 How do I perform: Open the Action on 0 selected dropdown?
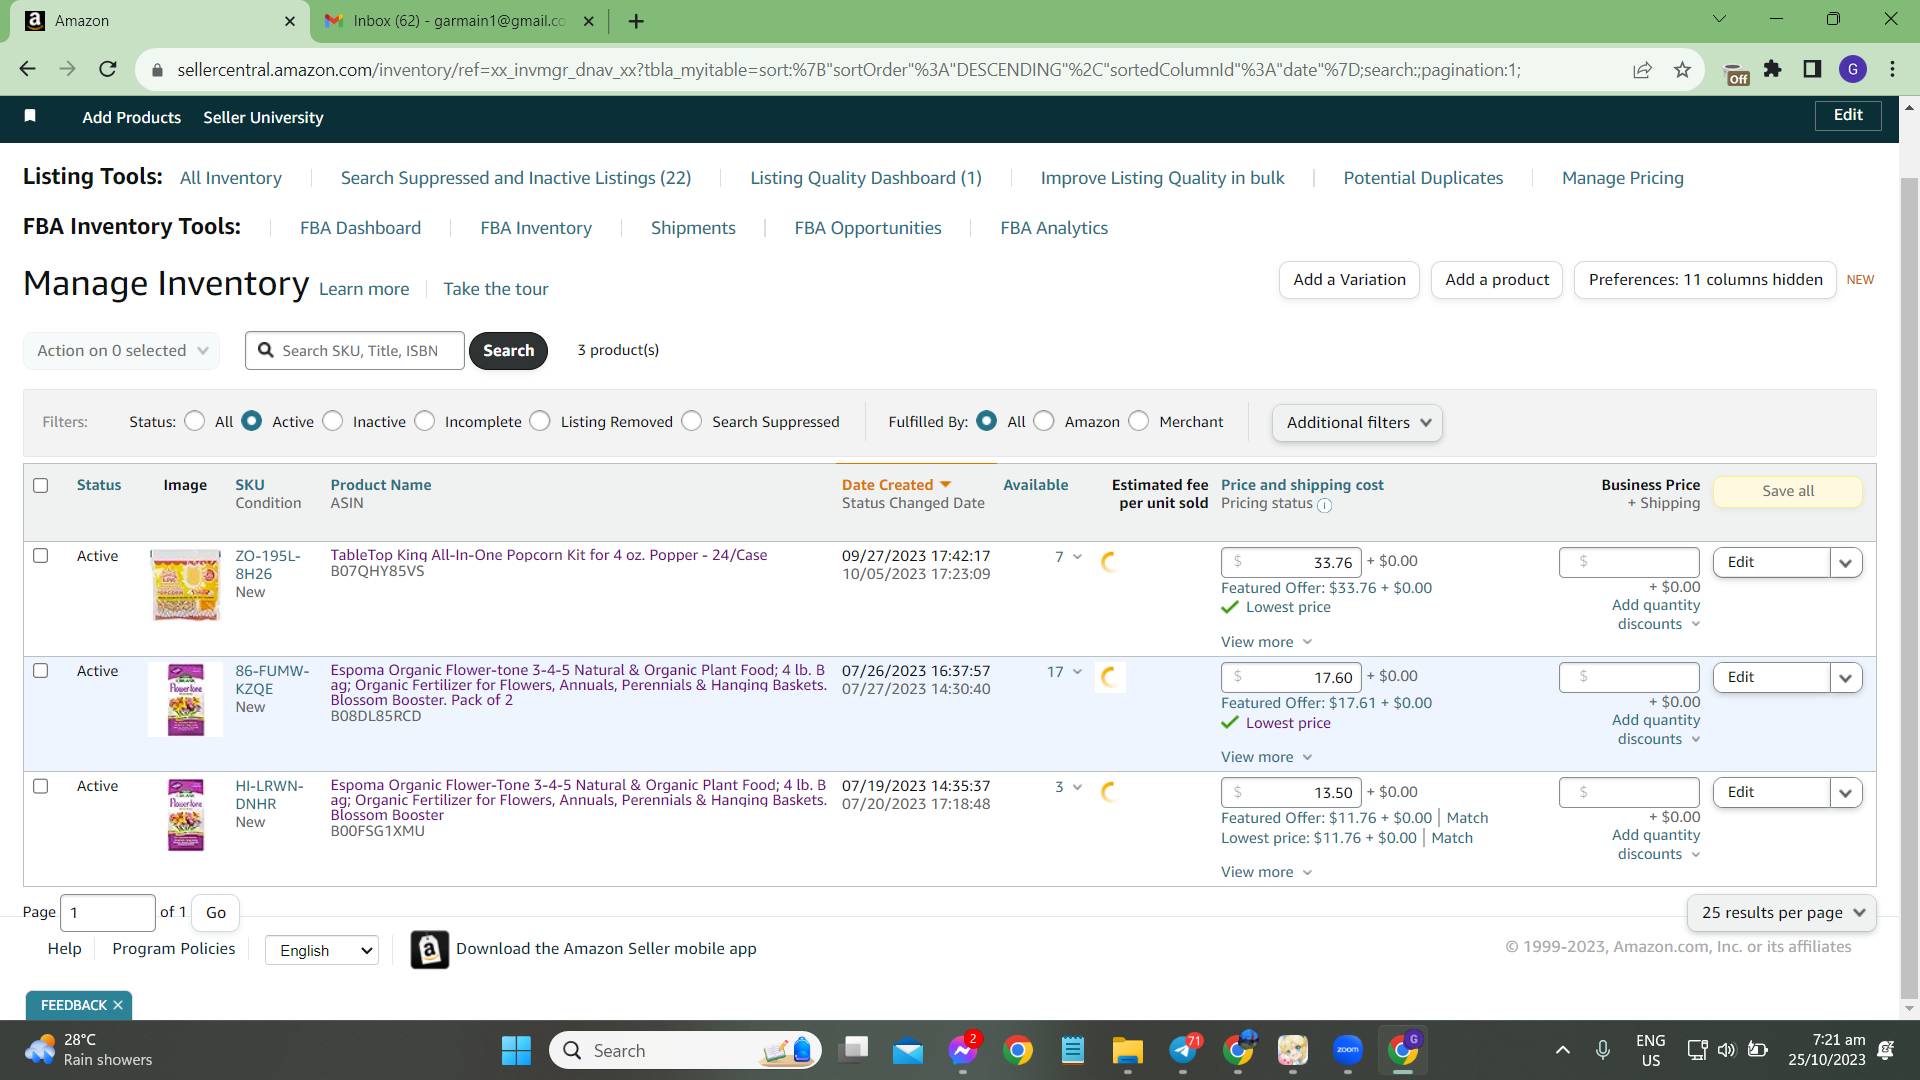click(122, 350)
